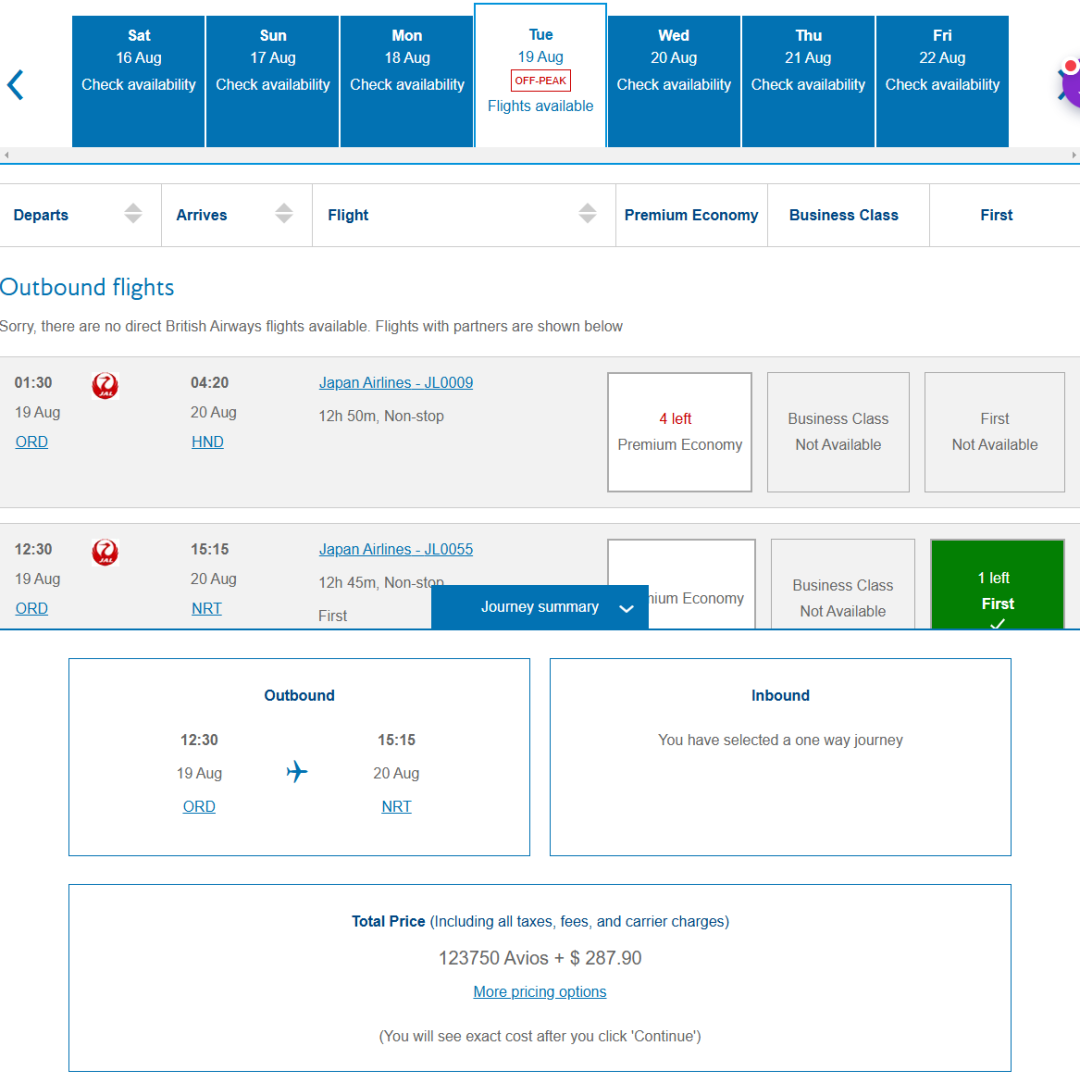Sort flights by Departs column arrows
The width and height of the screenshot is (1080, 1083).
pos(133,214)
